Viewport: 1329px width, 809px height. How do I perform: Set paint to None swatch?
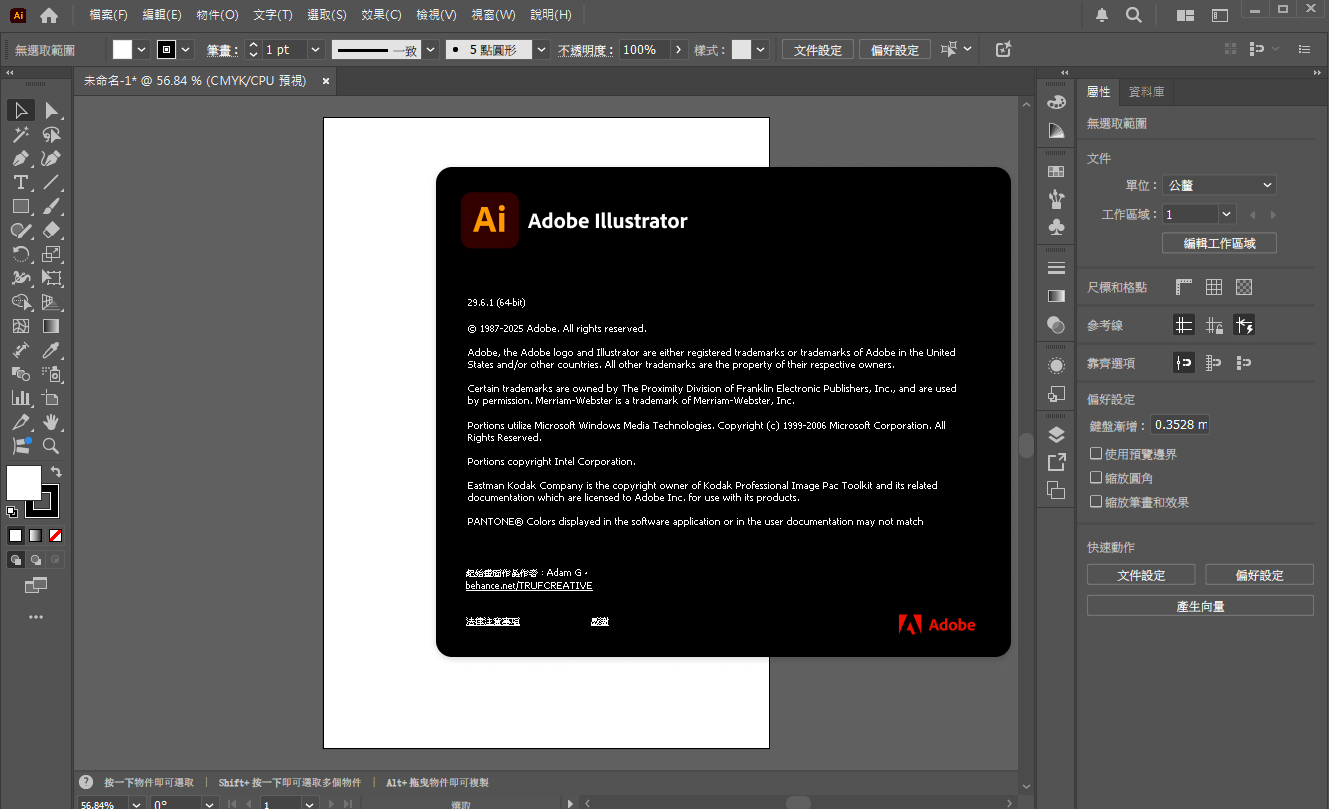56,535
